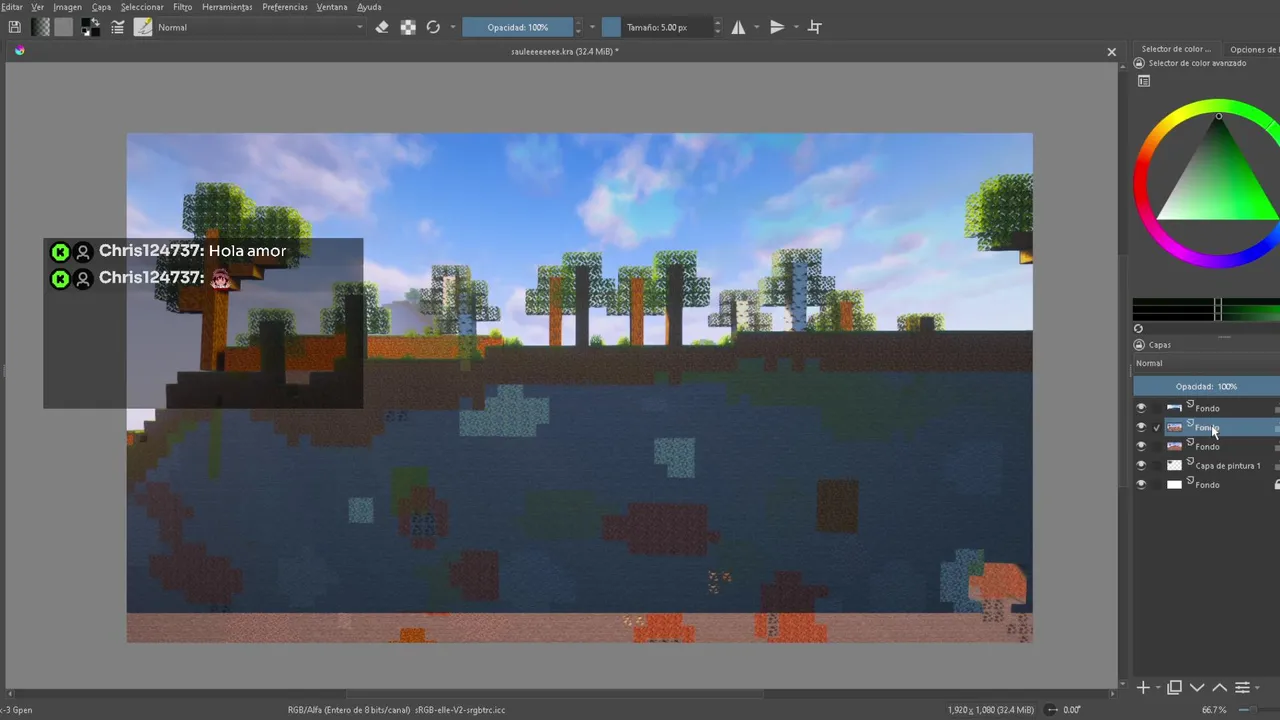The image size is (1280, 720).
Task: Expand the horizontal mirror options dropdown
Action: (x=756, y=27)
